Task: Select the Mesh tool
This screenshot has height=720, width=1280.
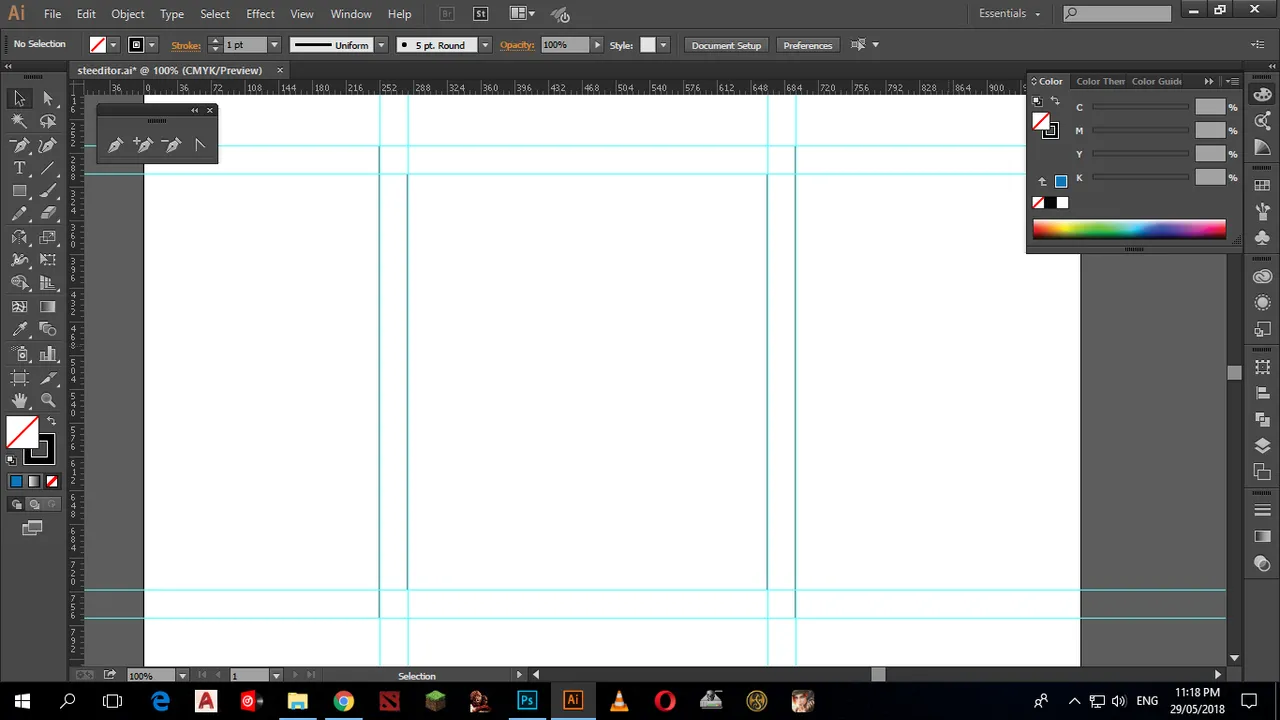Action: 19,307
